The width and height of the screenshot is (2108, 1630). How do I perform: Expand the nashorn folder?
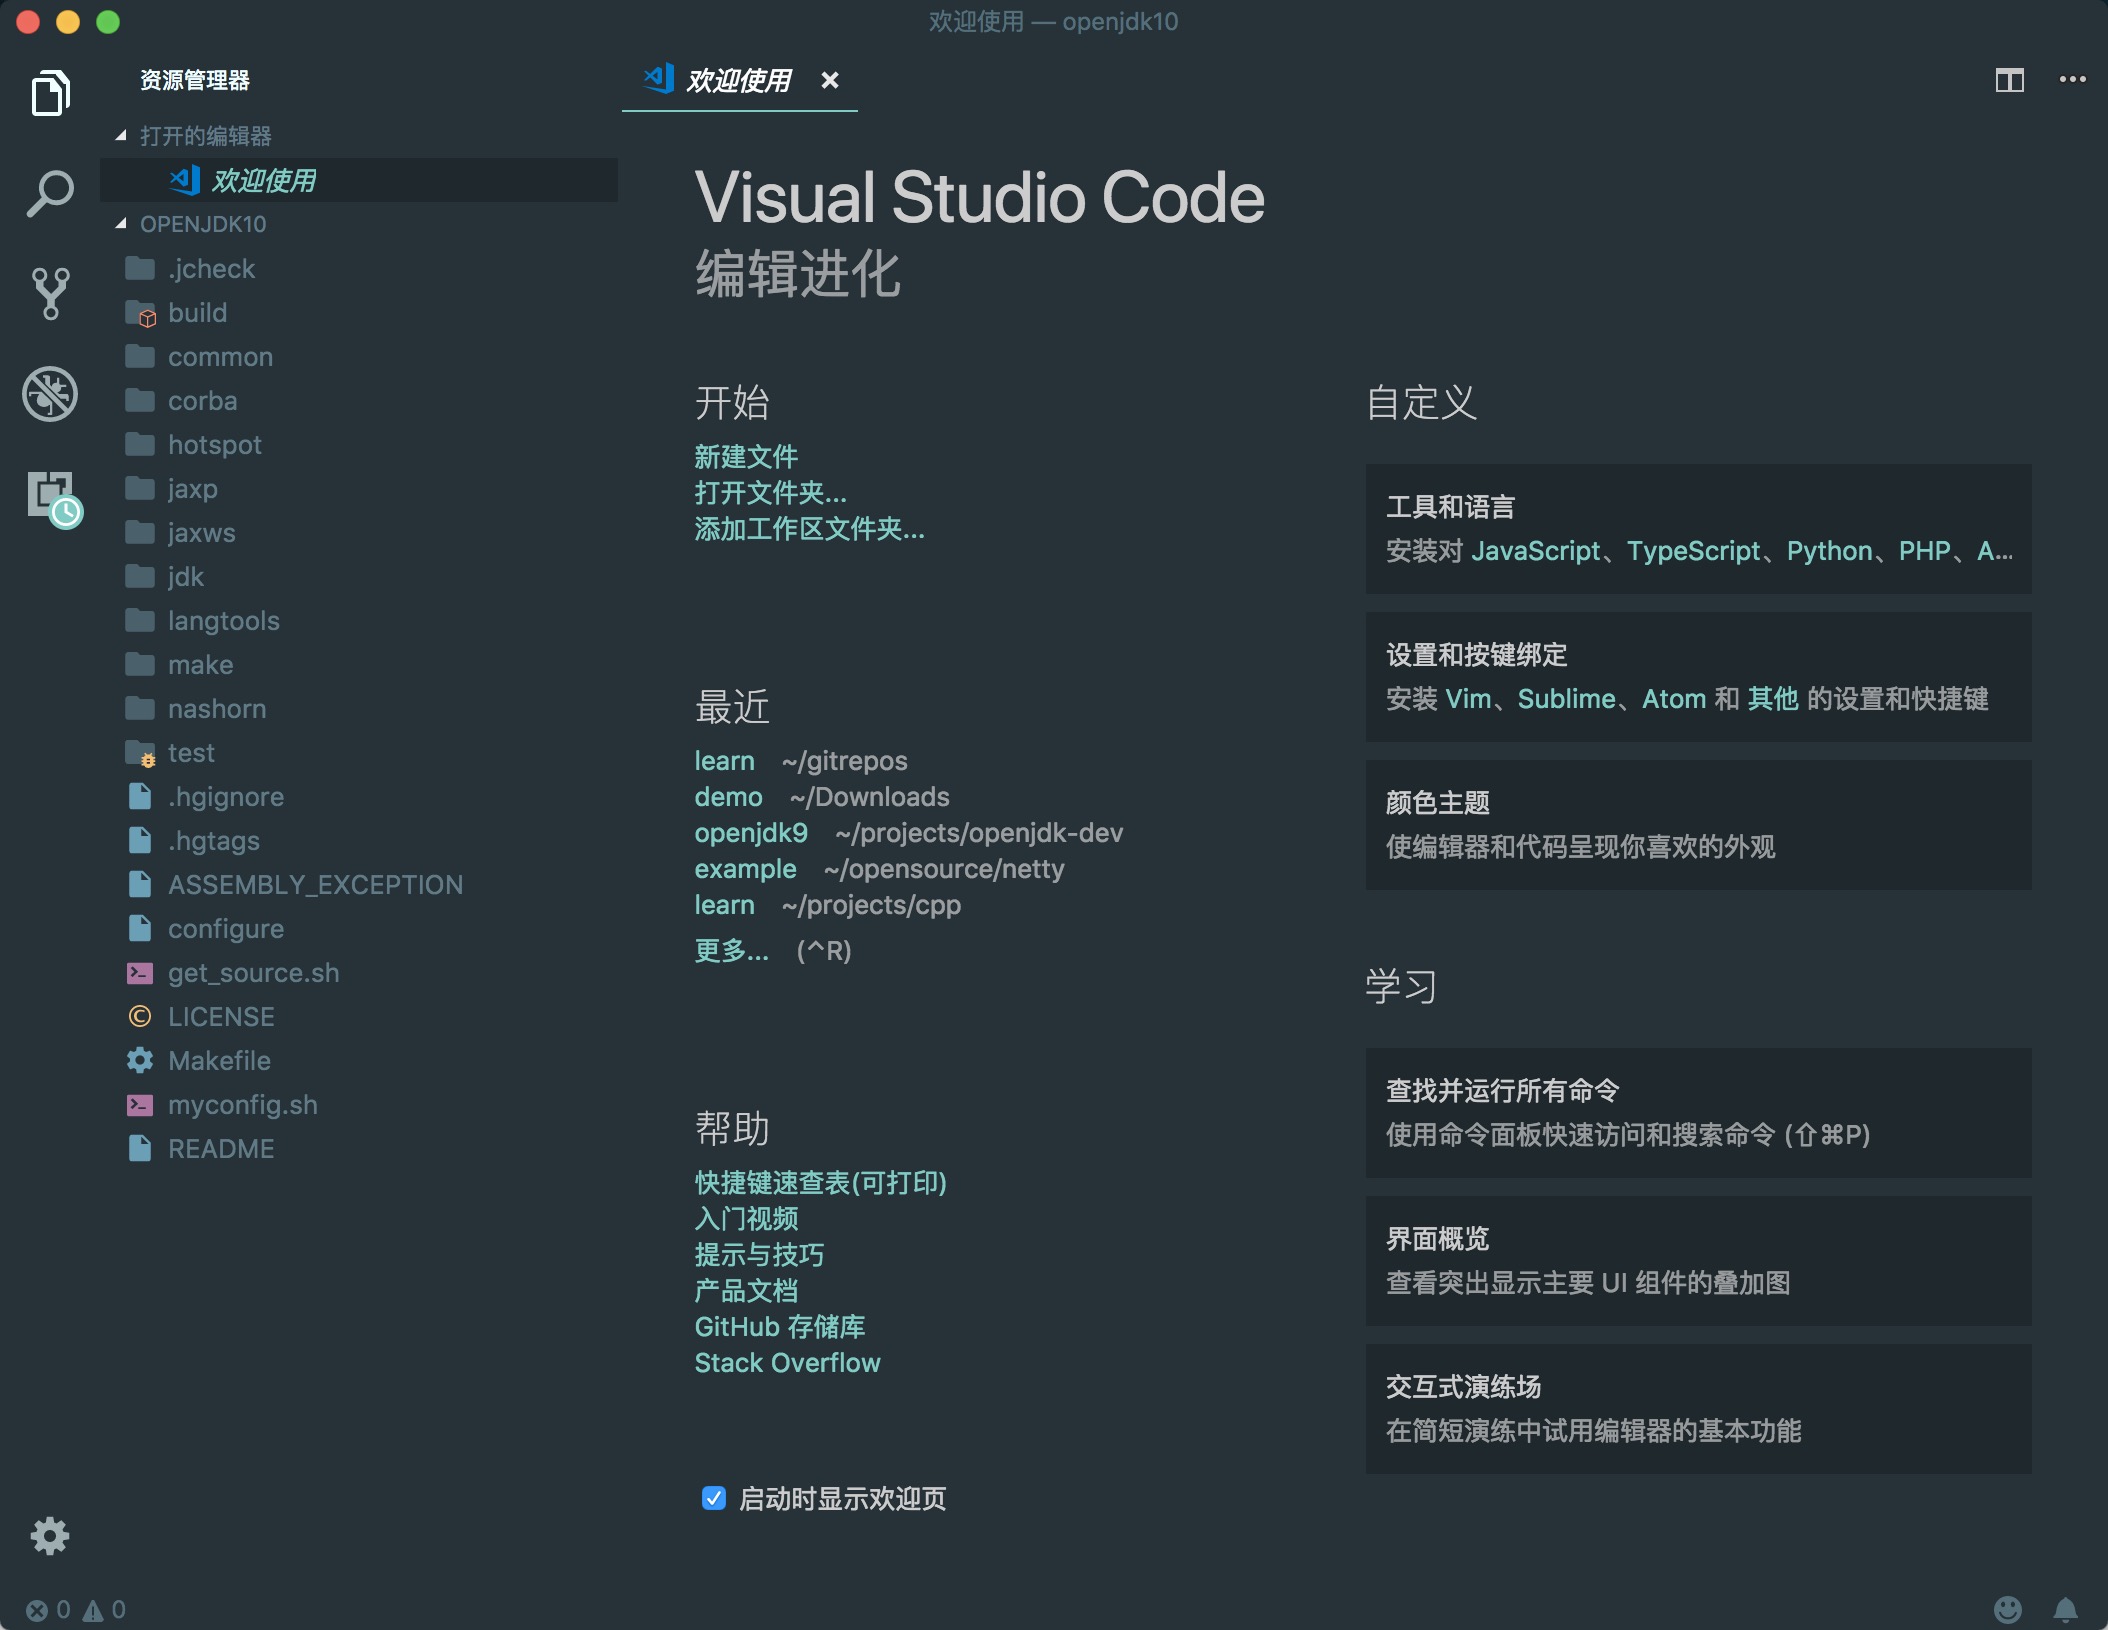point(358,709)
